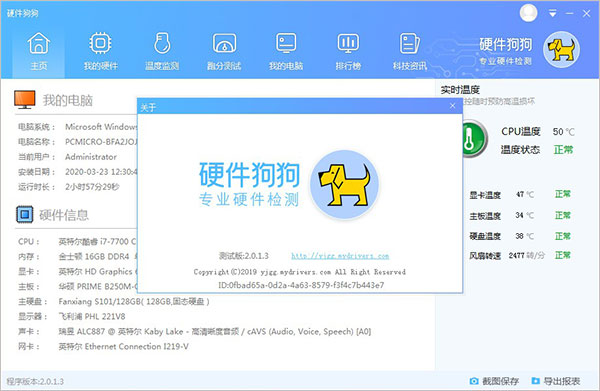Click the 程序版本:2.0.1.3 status text
Viewport: 600px width, 391px height.
35,381
